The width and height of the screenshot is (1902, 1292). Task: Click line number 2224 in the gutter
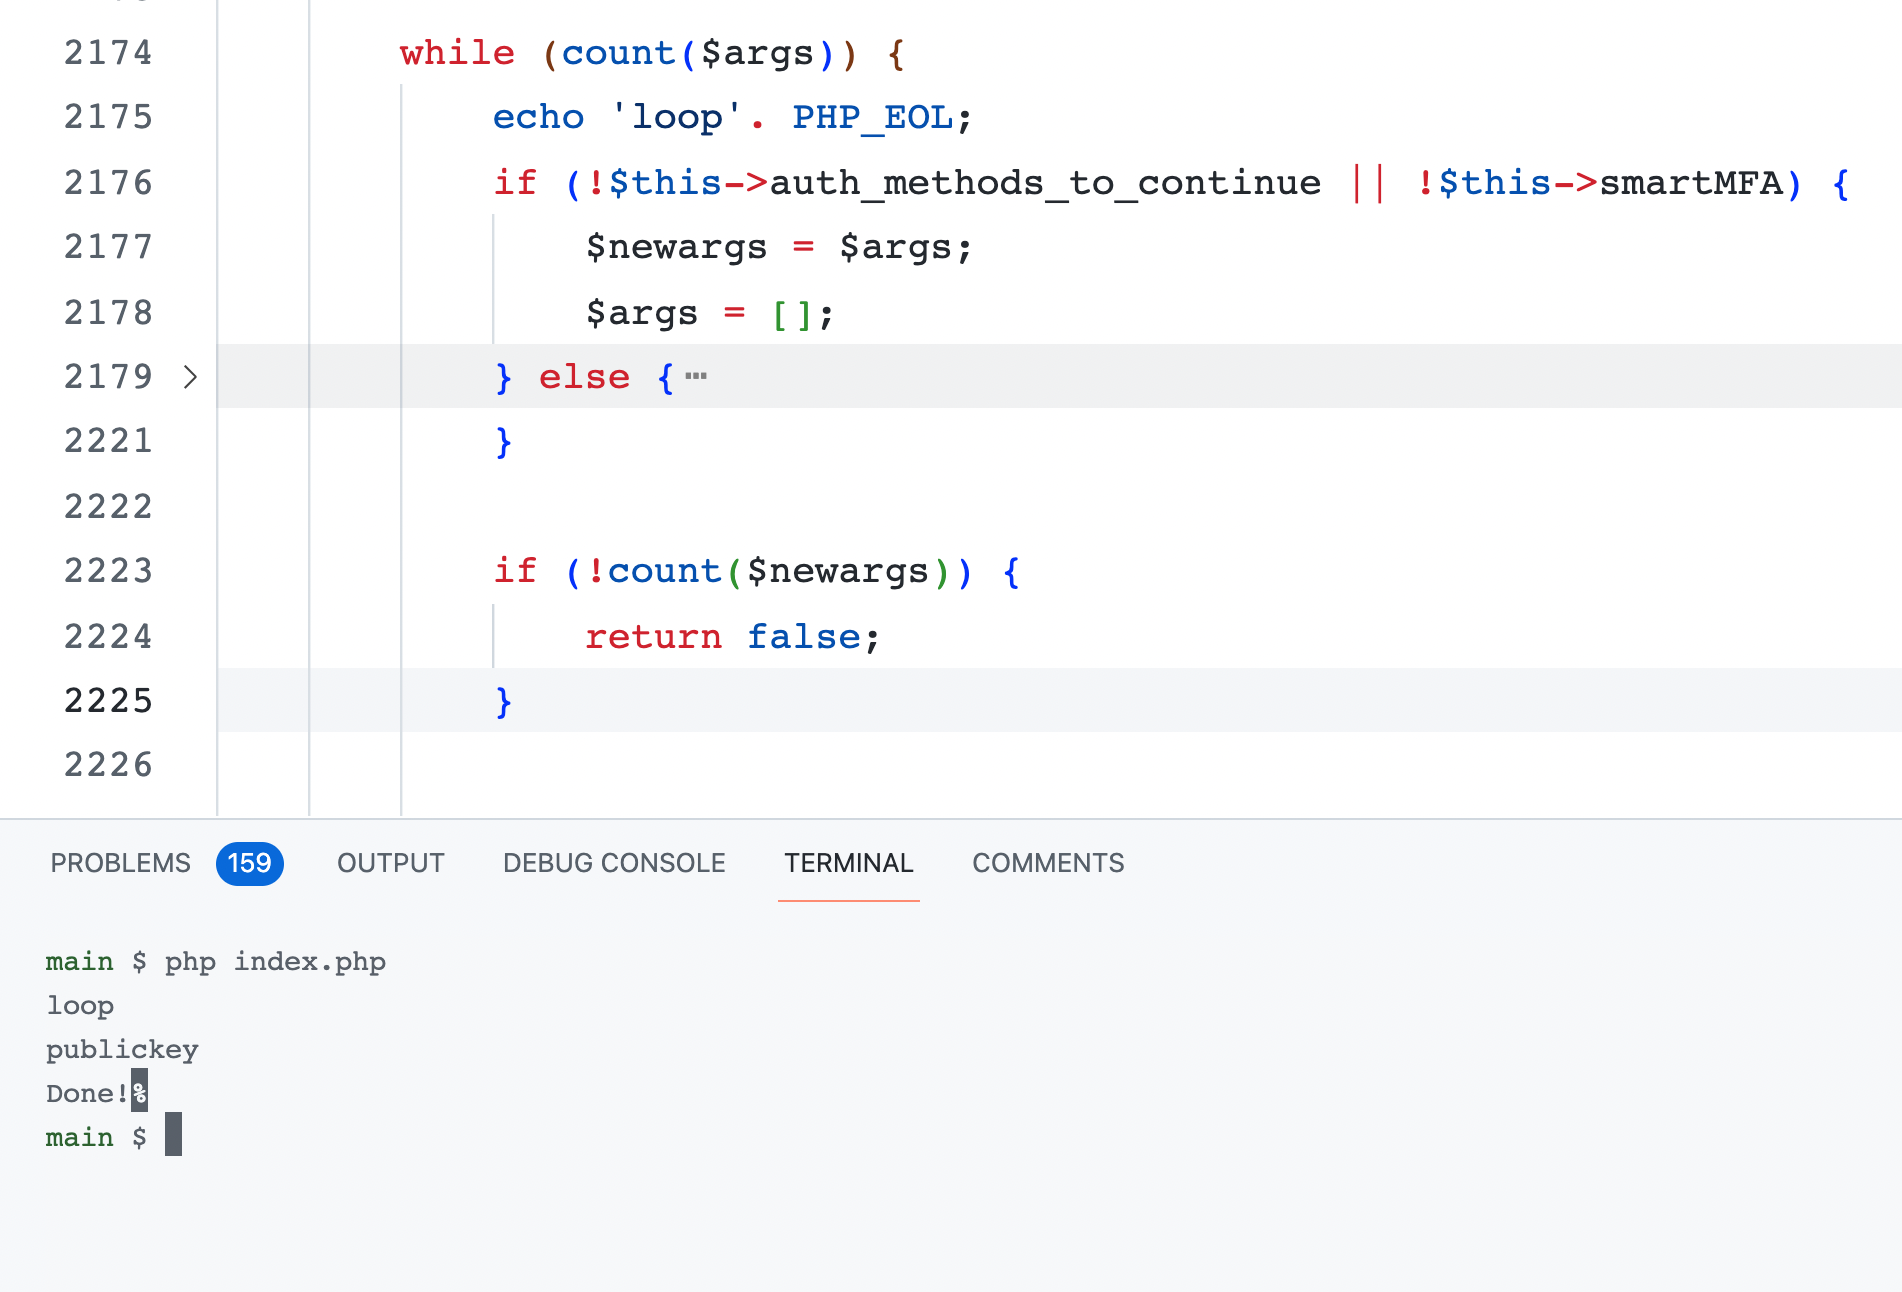(108, 637)
